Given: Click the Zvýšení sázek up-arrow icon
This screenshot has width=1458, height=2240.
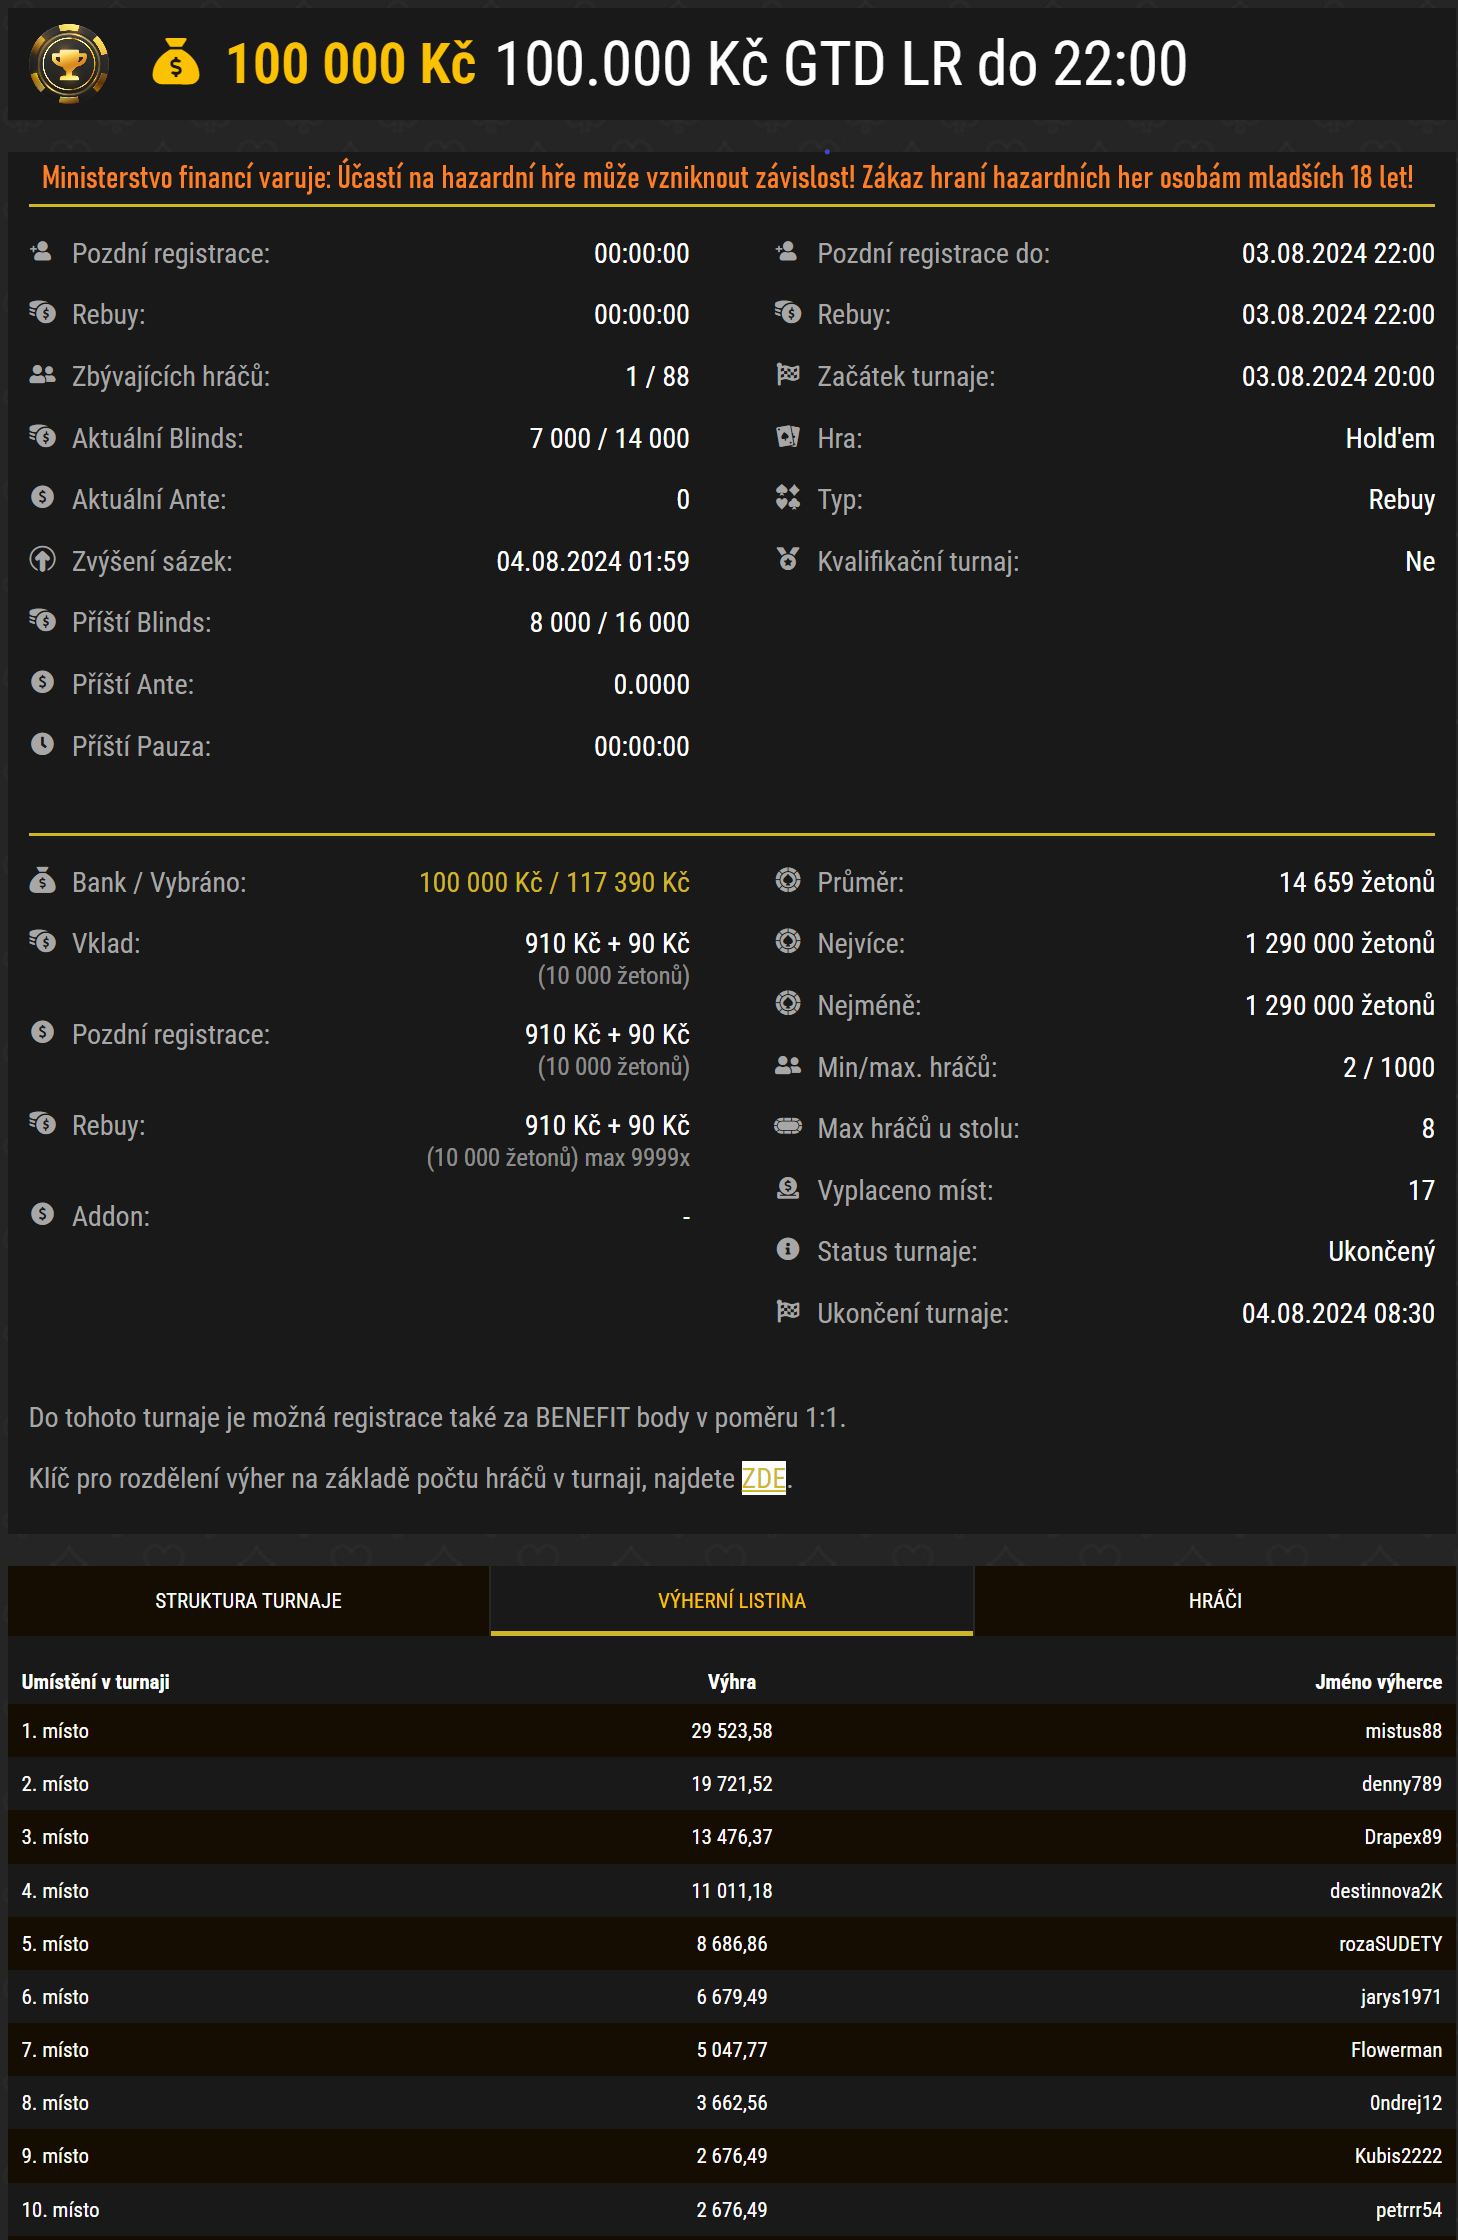Looking at the screenshot, I should click(x=42, y=560).
